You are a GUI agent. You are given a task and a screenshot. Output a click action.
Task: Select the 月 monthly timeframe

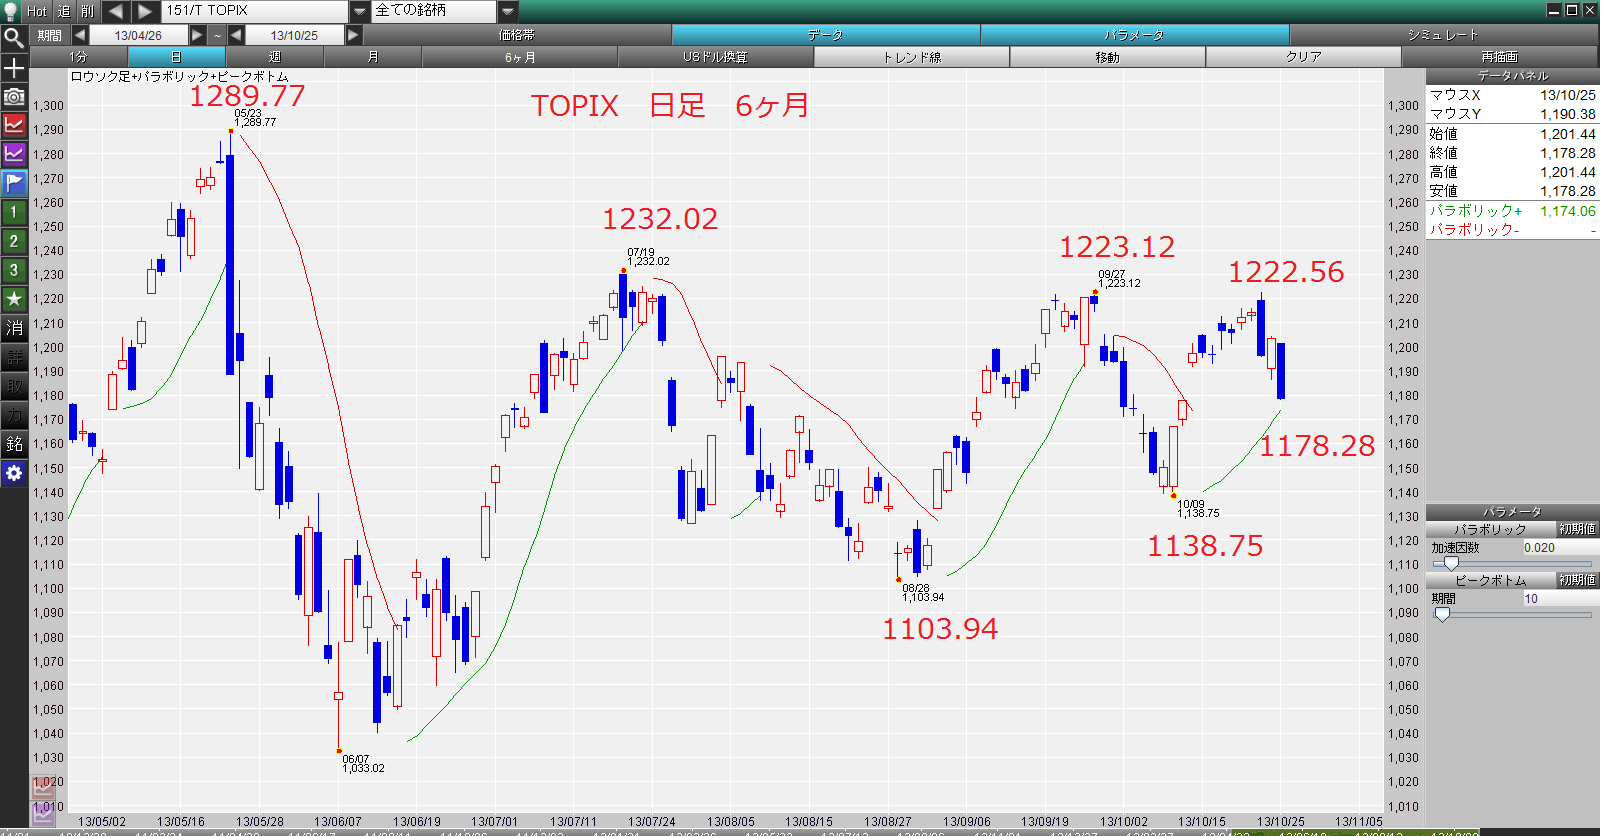(373, 57)
